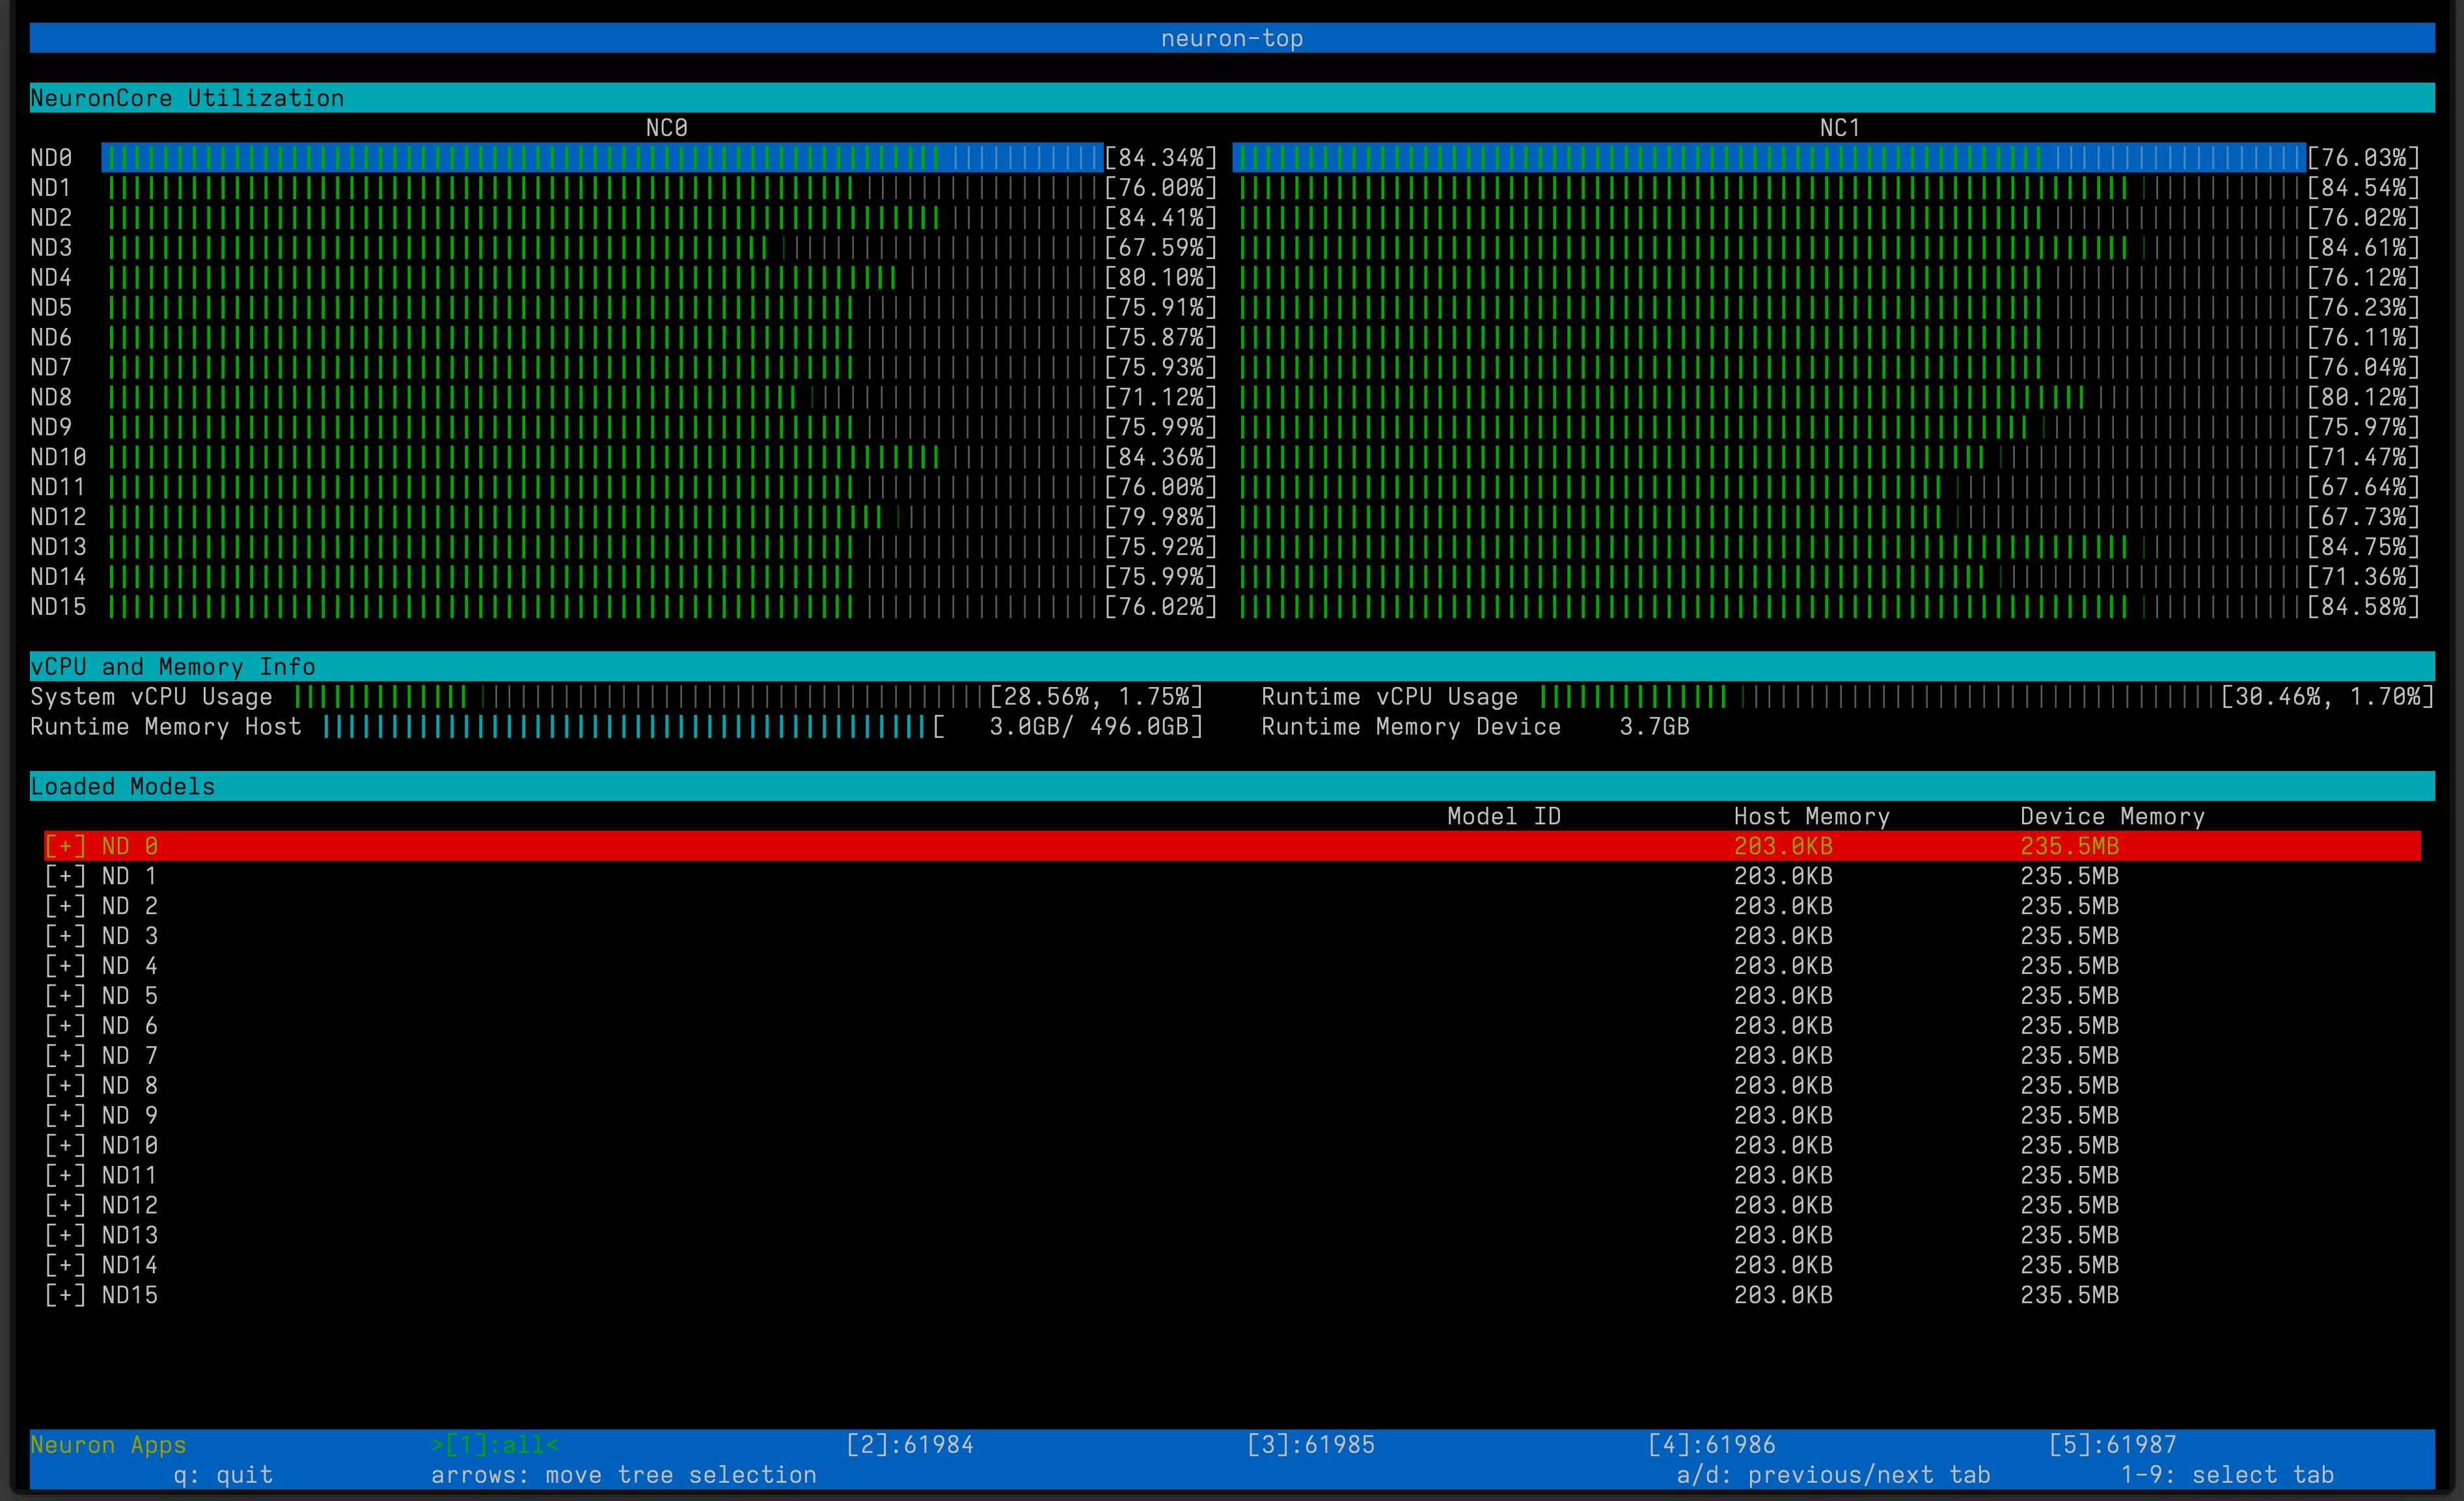Expand the [+] next to ND 5

click(x=65, y=996)
